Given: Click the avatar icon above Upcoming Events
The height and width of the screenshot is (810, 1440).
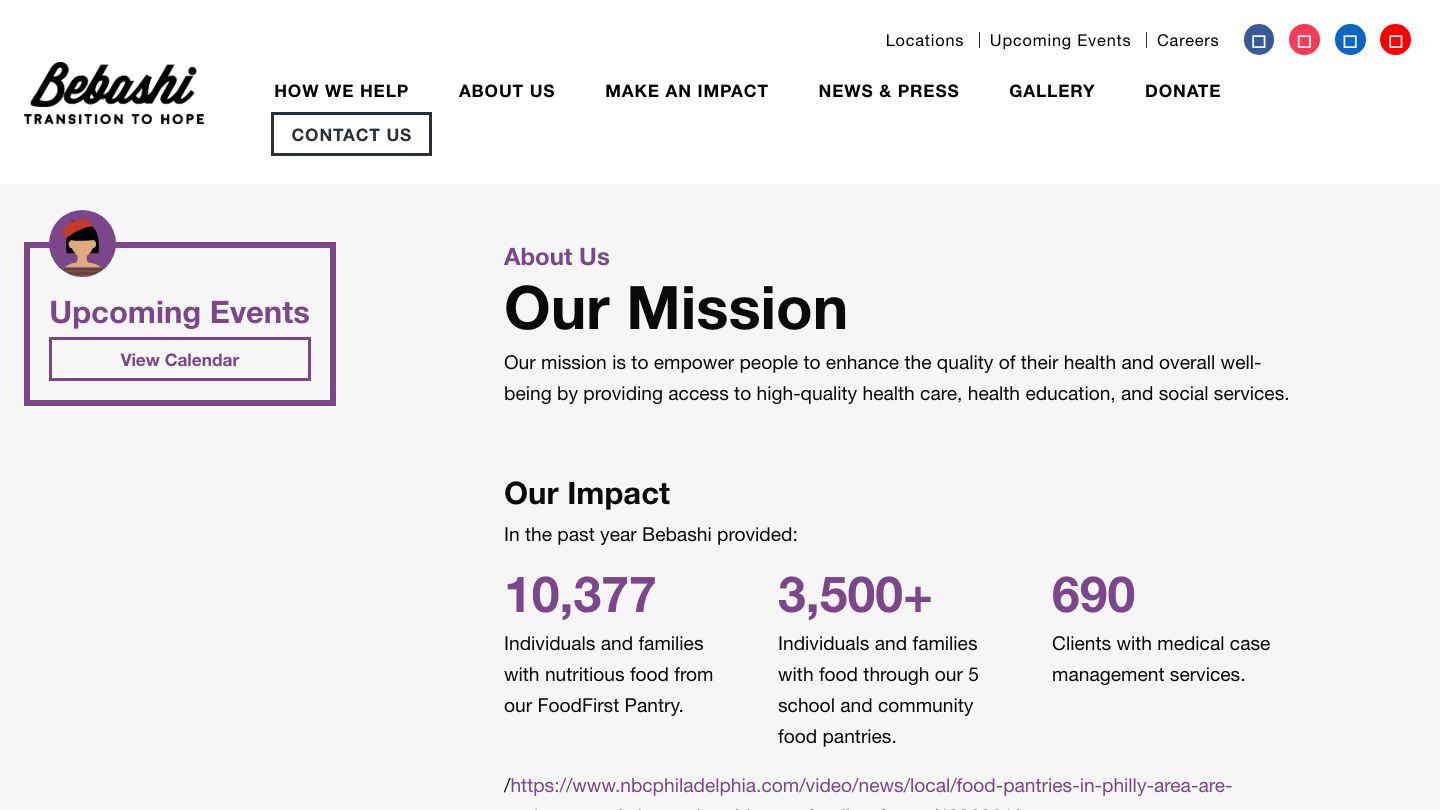Looking at the screenshot, I should pos(82,243).
